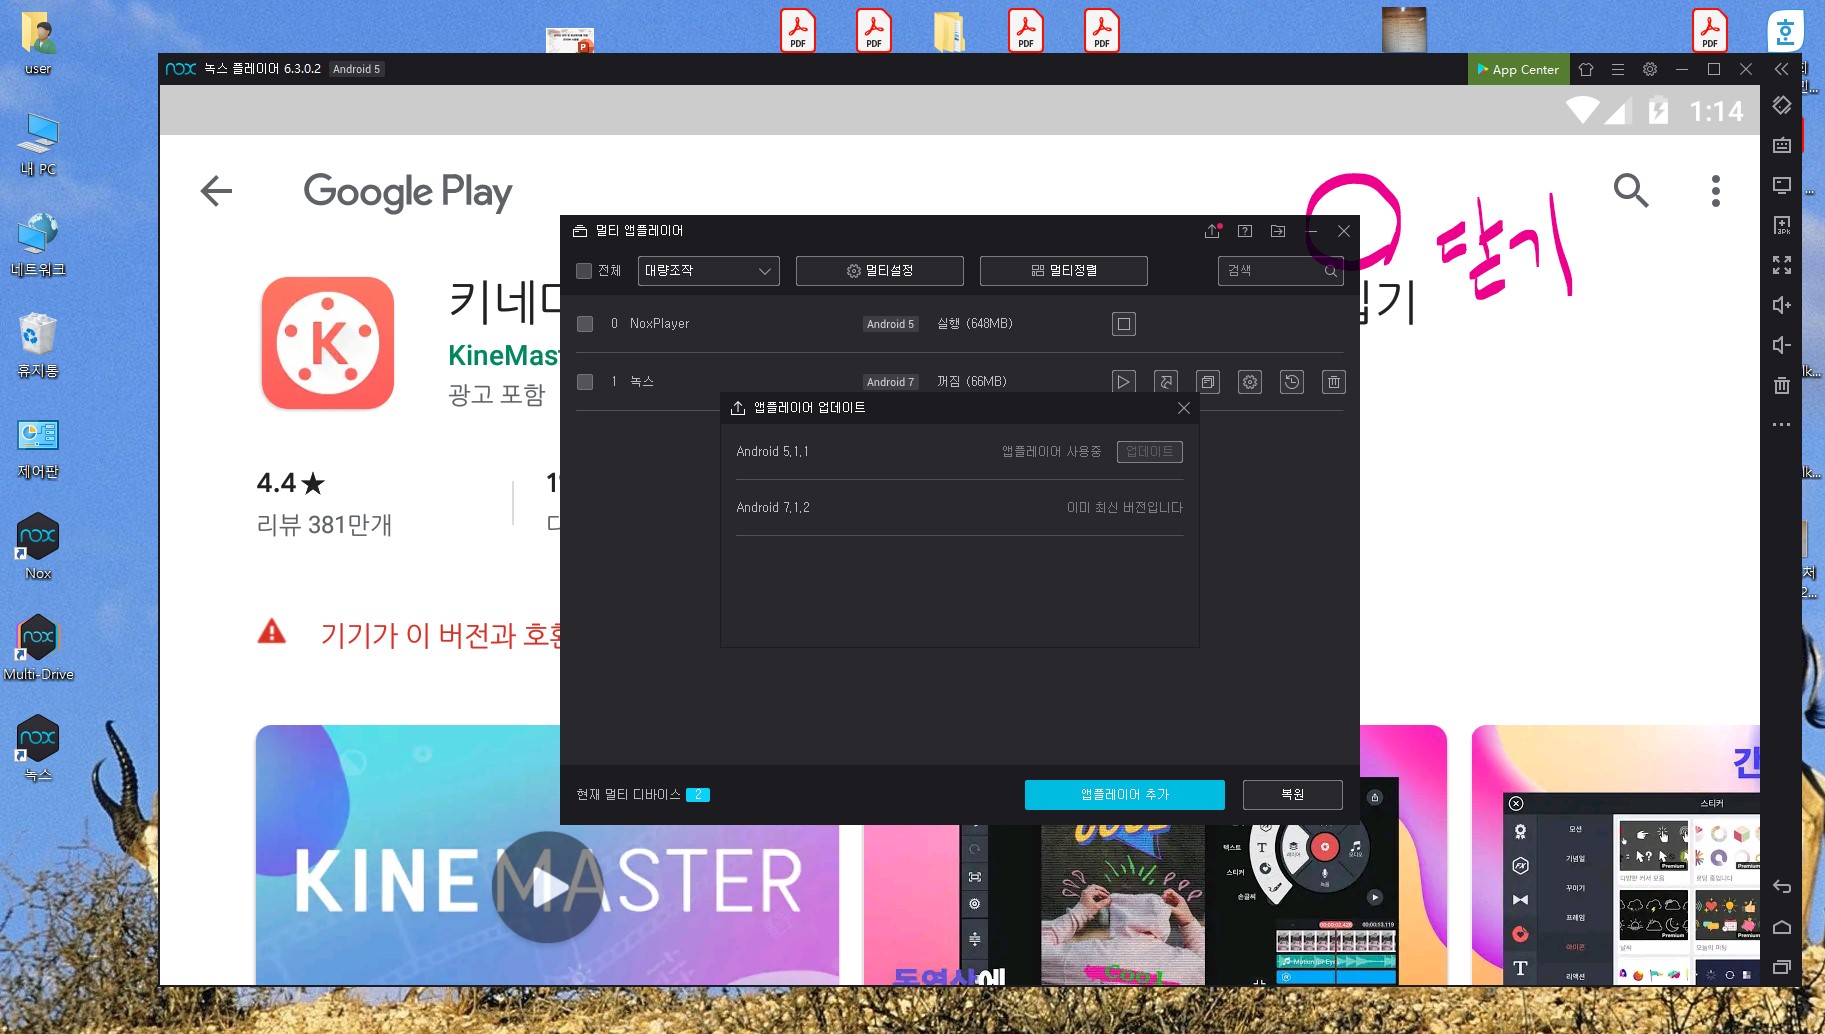Open Nox system settings gear
Image resolution: width=1825 pixels, height=1034 pixels.
[1650, 69]
